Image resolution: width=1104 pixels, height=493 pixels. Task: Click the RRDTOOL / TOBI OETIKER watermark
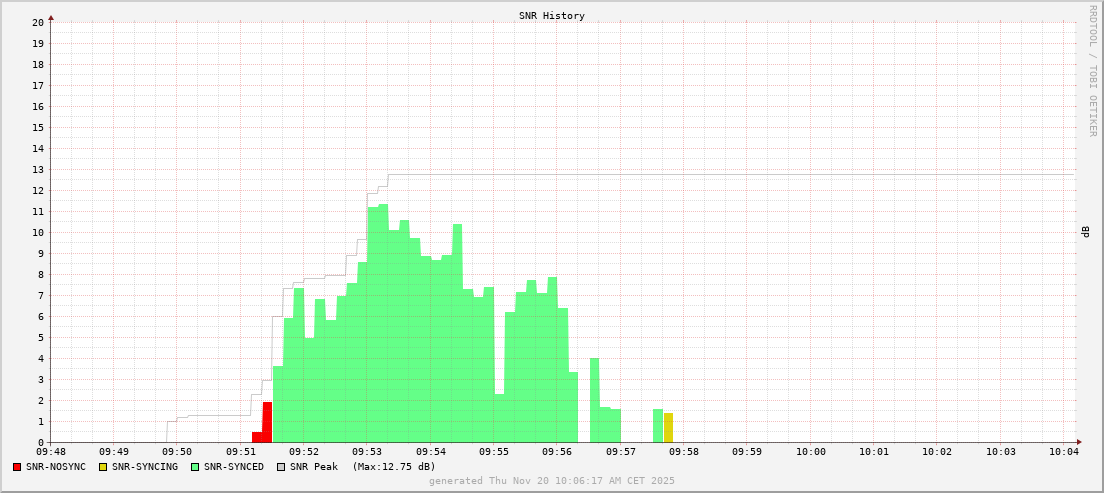pyautogui.click(x=1092, y=70)
